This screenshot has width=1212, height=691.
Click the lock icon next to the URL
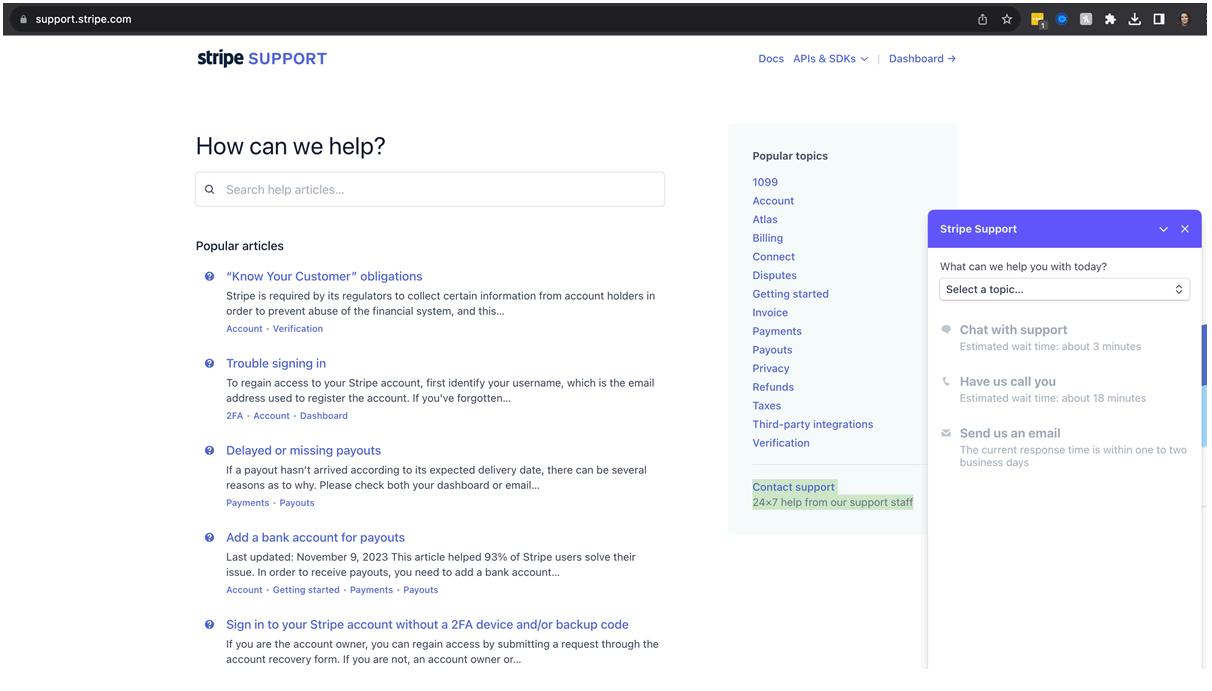pyautogui.click(x=23, y=19)
